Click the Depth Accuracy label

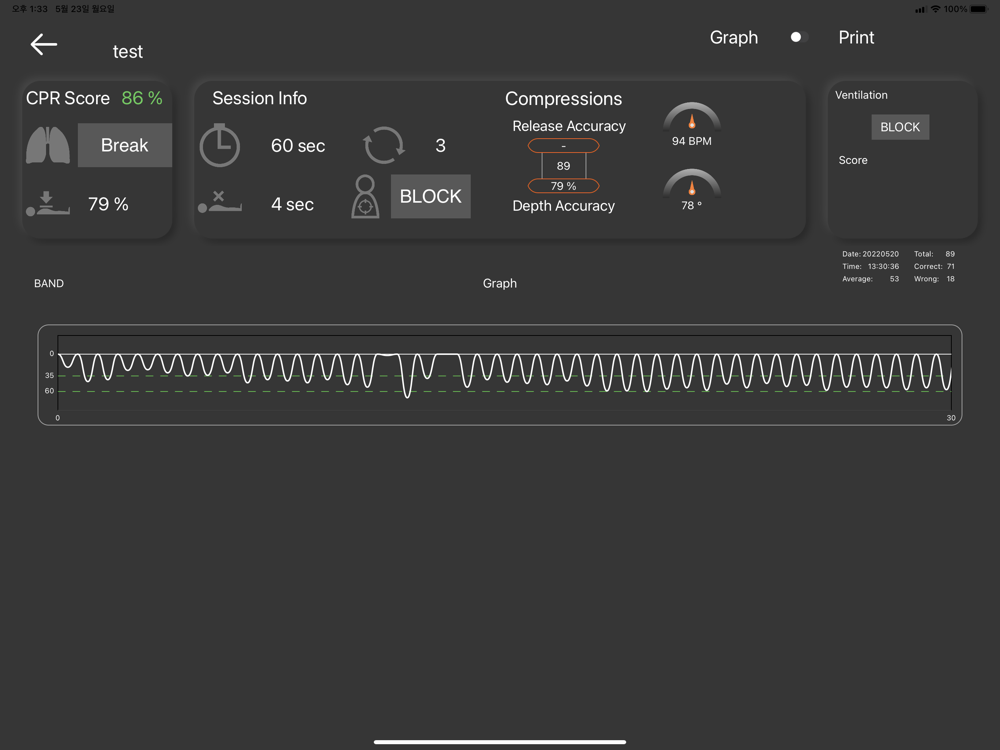point(563,206)
